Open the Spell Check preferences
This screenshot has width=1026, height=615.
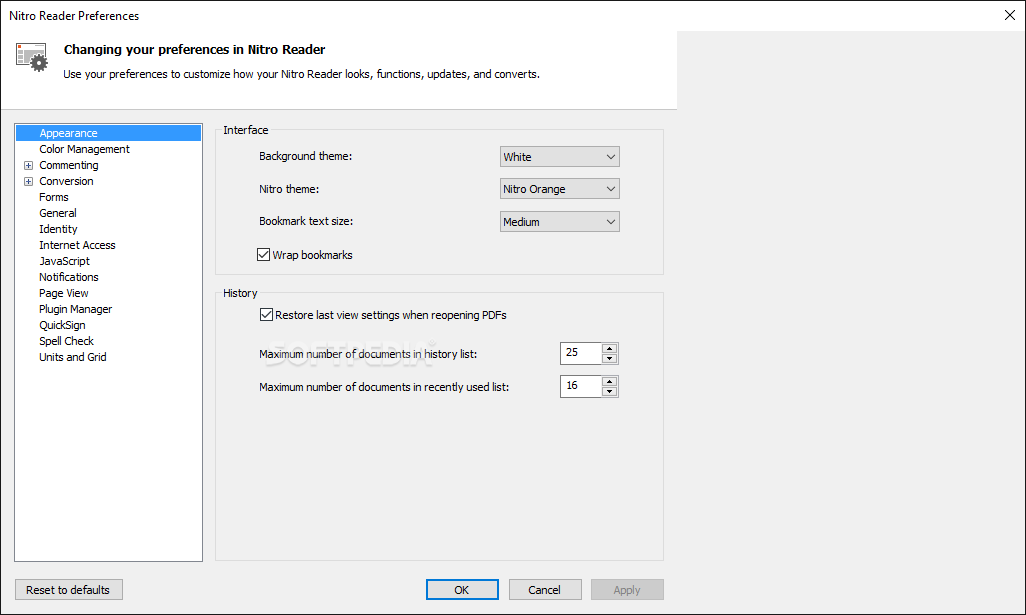coord(66,341)
